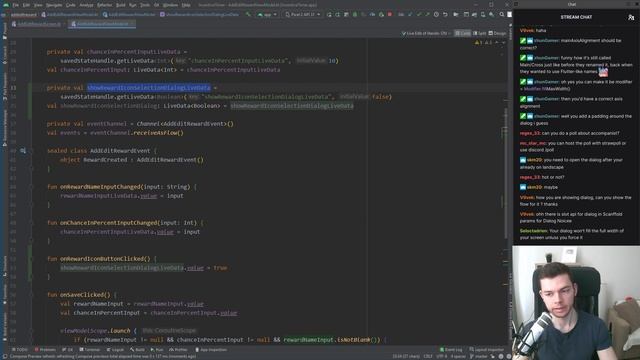
Task: Click the Rerun app icon in toolbar
Action: pos(329,14)
